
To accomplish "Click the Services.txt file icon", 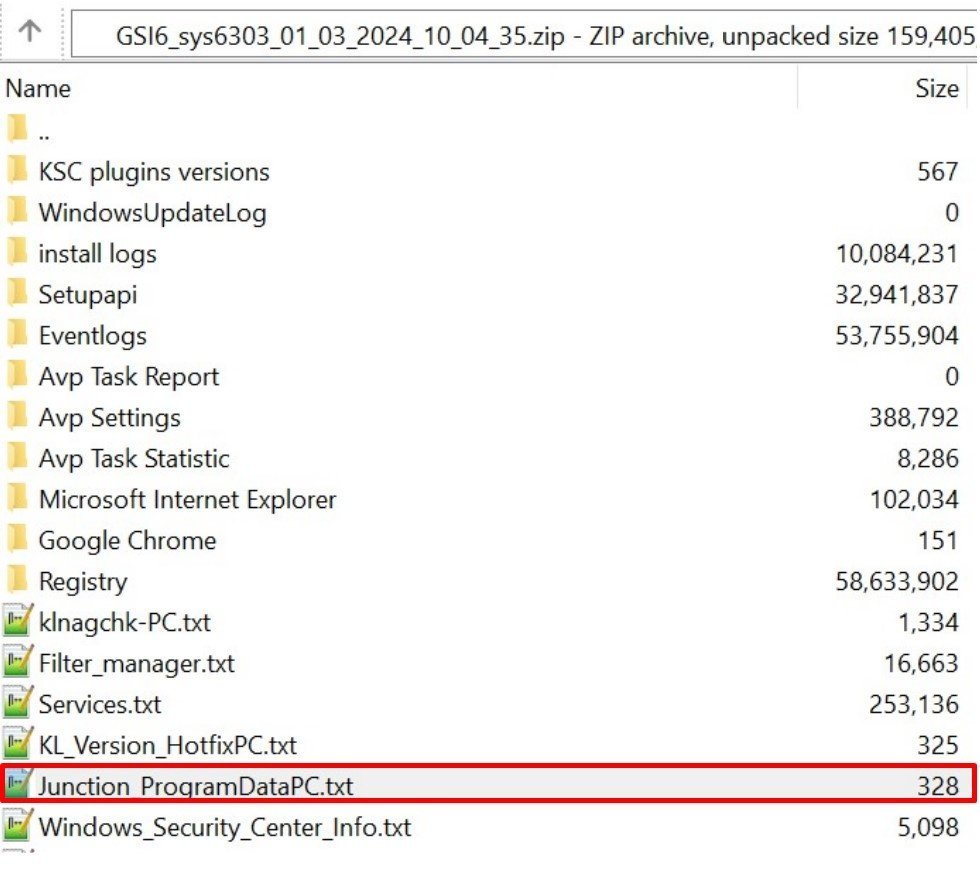I will click(x=17, y=702).
